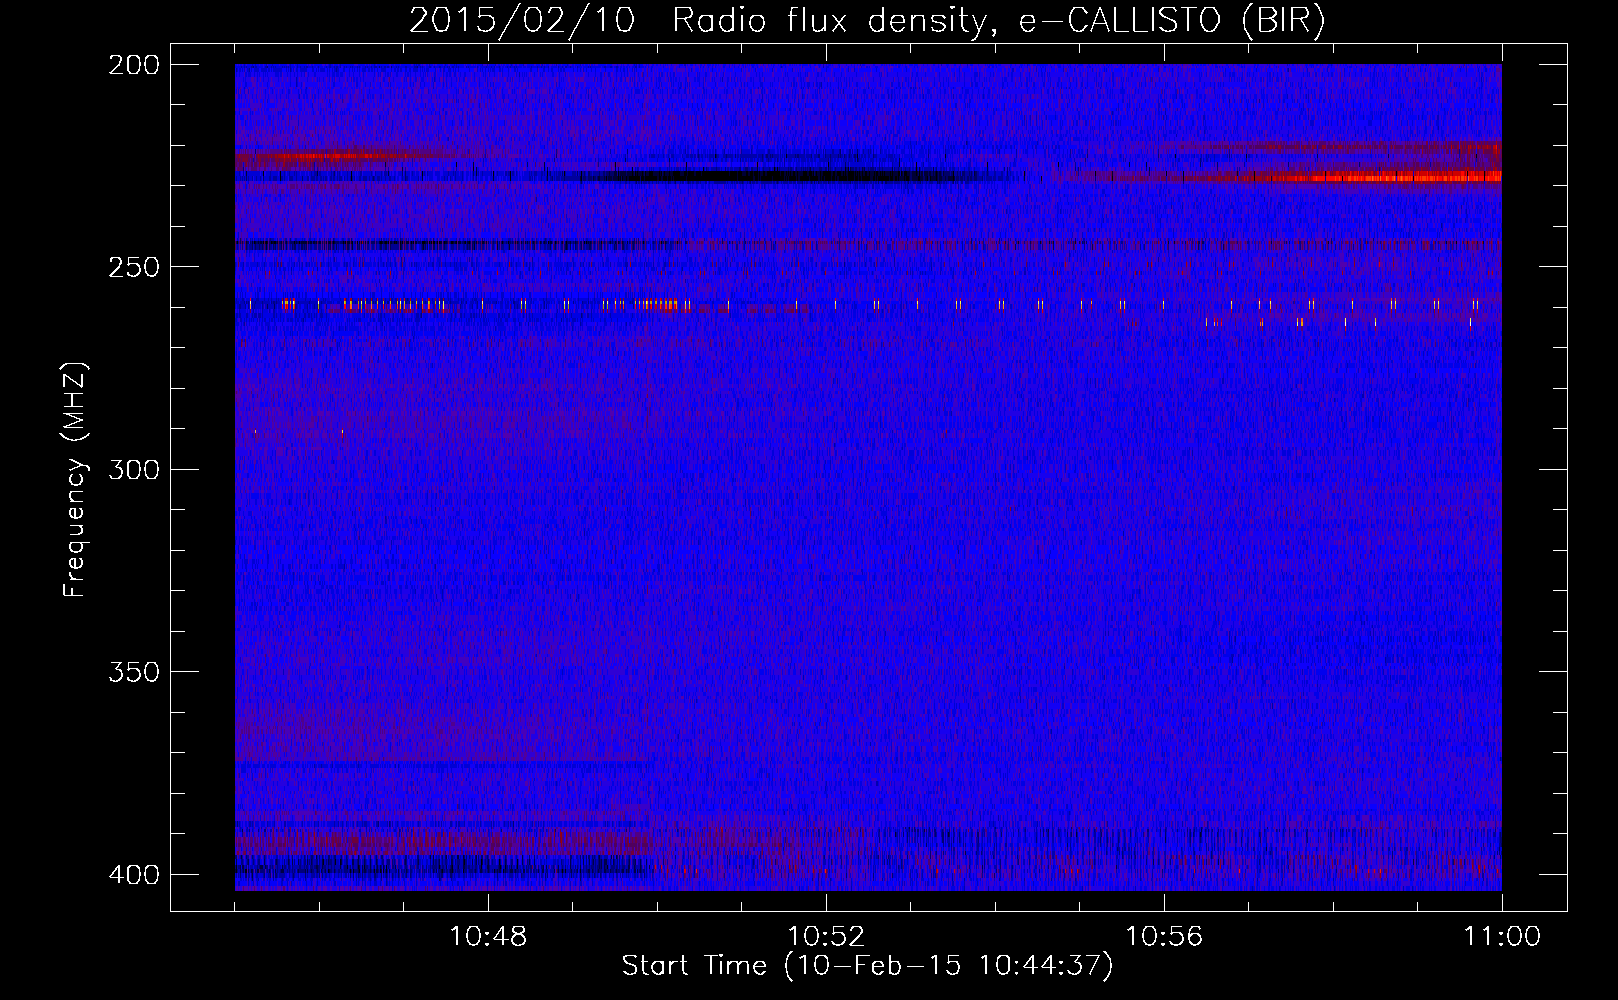The height and width of the screenshot is (1000, 1618).
Task: Click the plot title "2015/02/10 Radio flux density, e-CALLISTO (BIR)"
Action: coord(867,21)
